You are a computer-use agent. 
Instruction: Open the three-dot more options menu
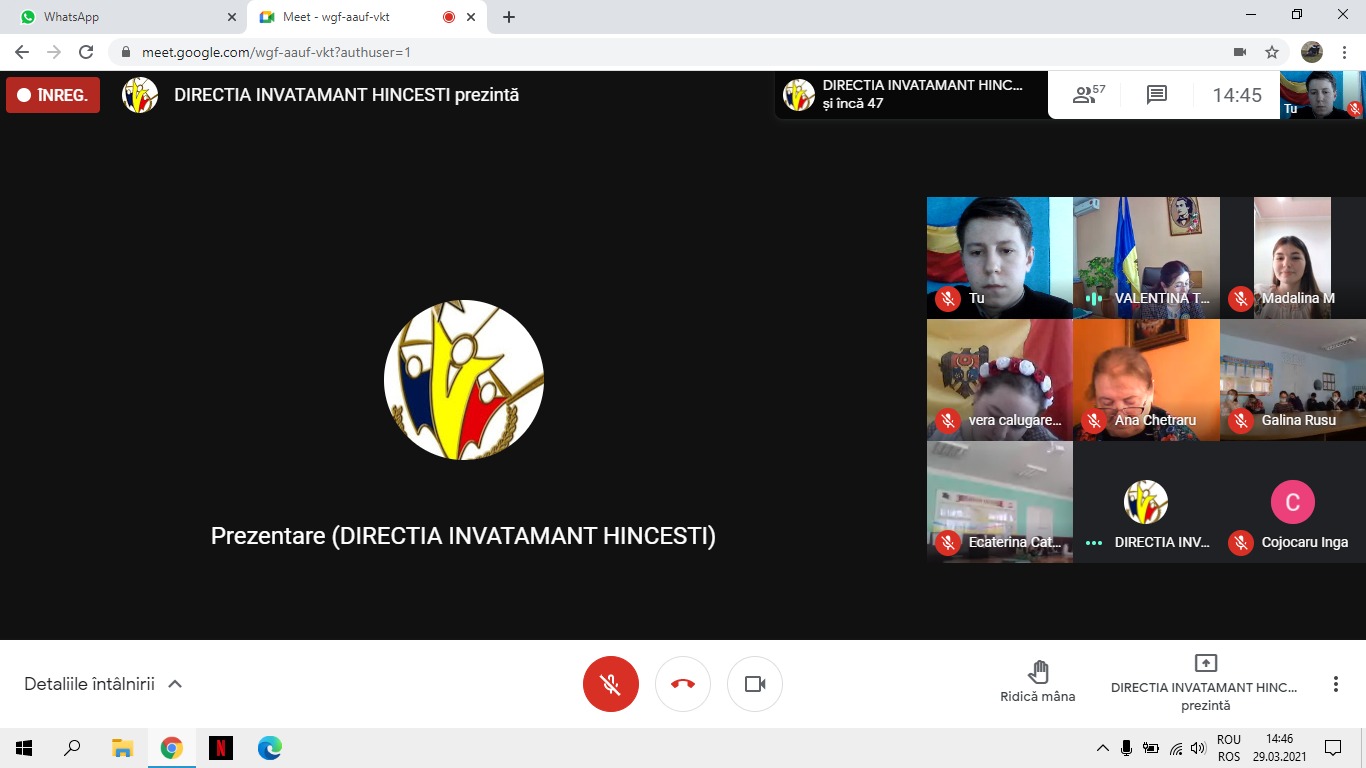click(x=1335, y=684)
